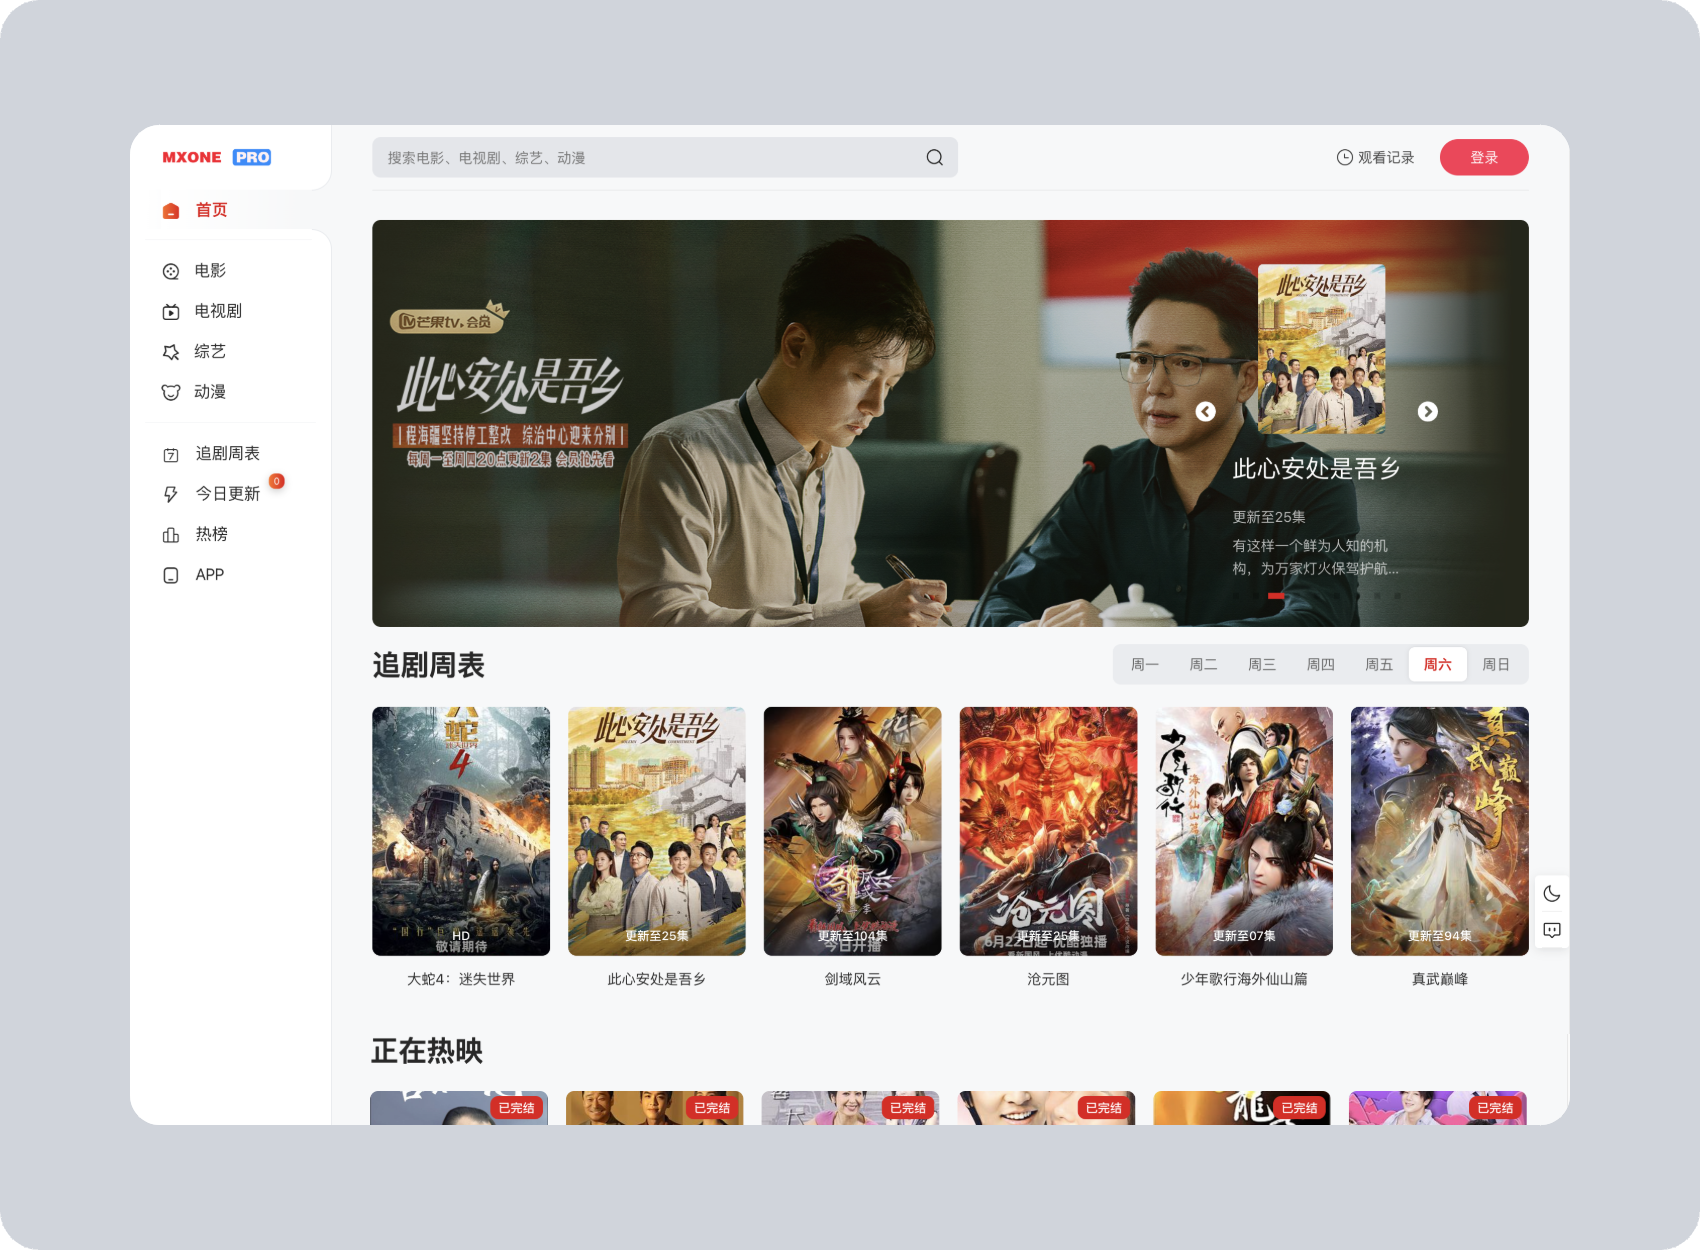Select the 周六 schedule tab

tap(1438, 665)
